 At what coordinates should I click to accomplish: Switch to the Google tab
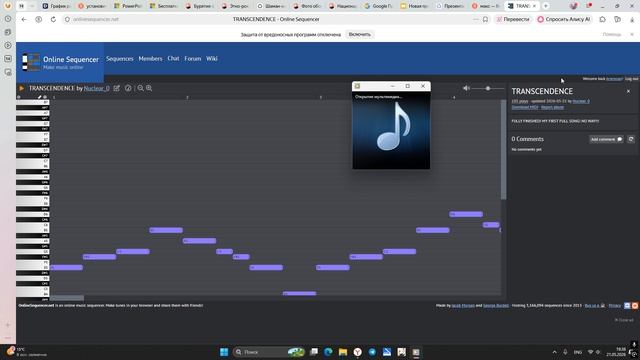click(378, 6)
